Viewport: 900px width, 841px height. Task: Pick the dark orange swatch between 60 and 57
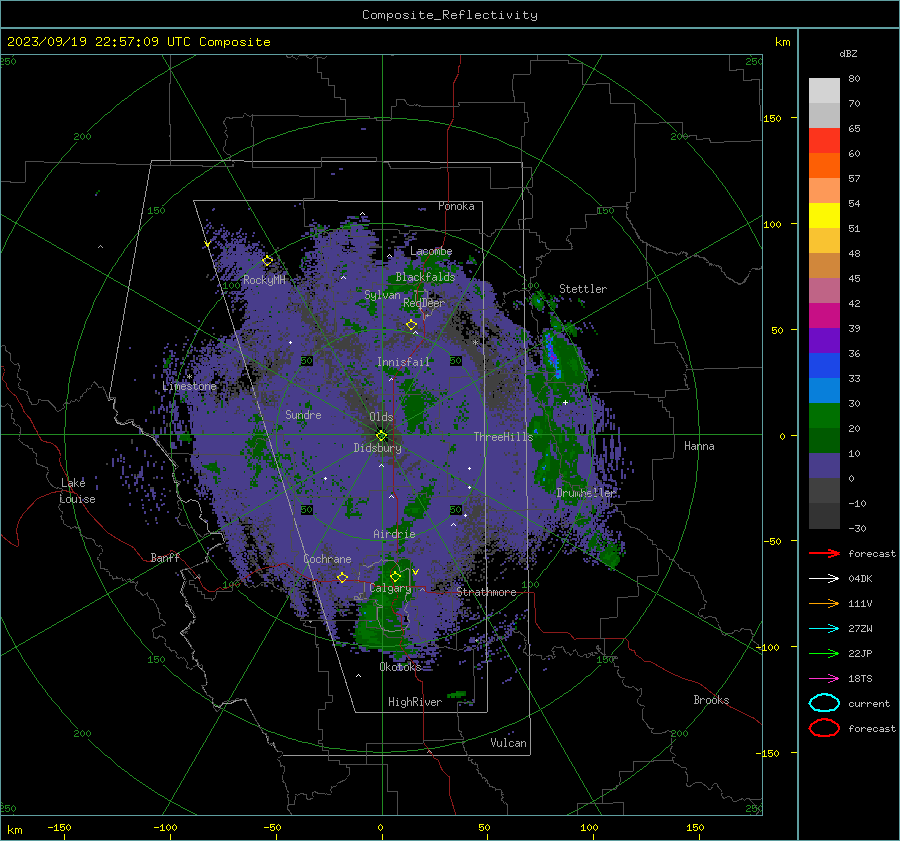tap(824, 166)
